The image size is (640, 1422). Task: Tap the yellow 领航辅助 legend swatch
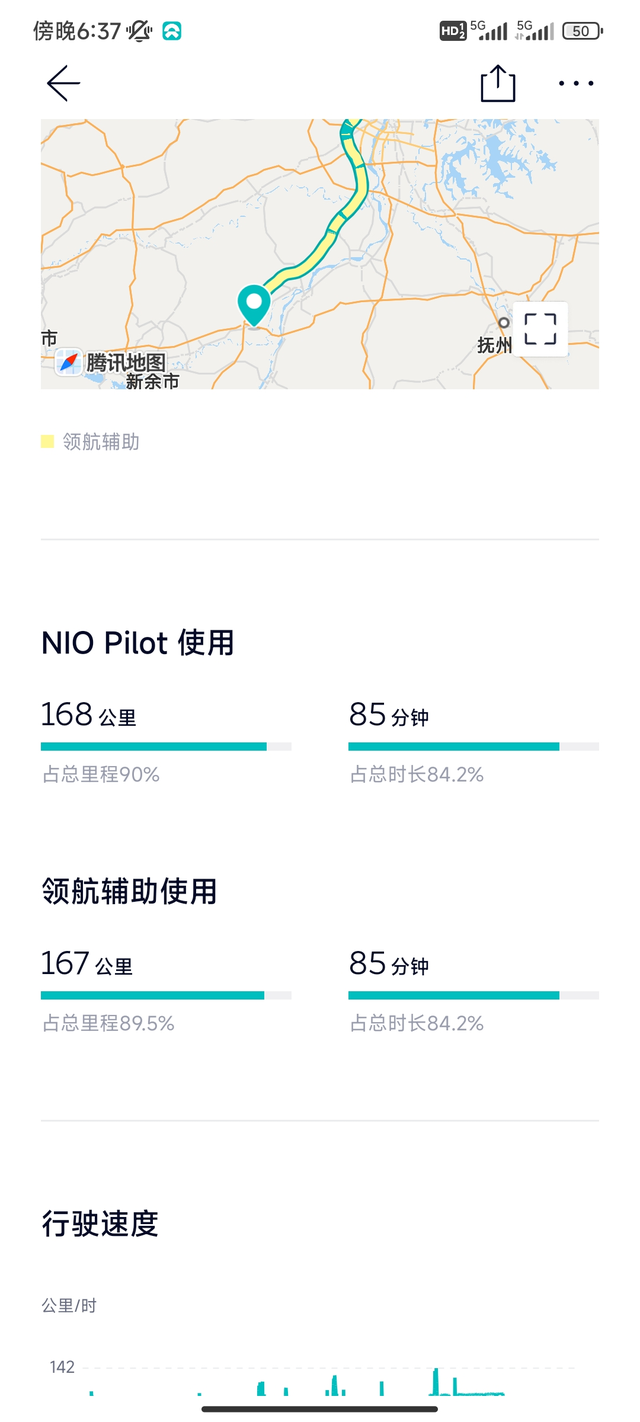click(47, 442)
